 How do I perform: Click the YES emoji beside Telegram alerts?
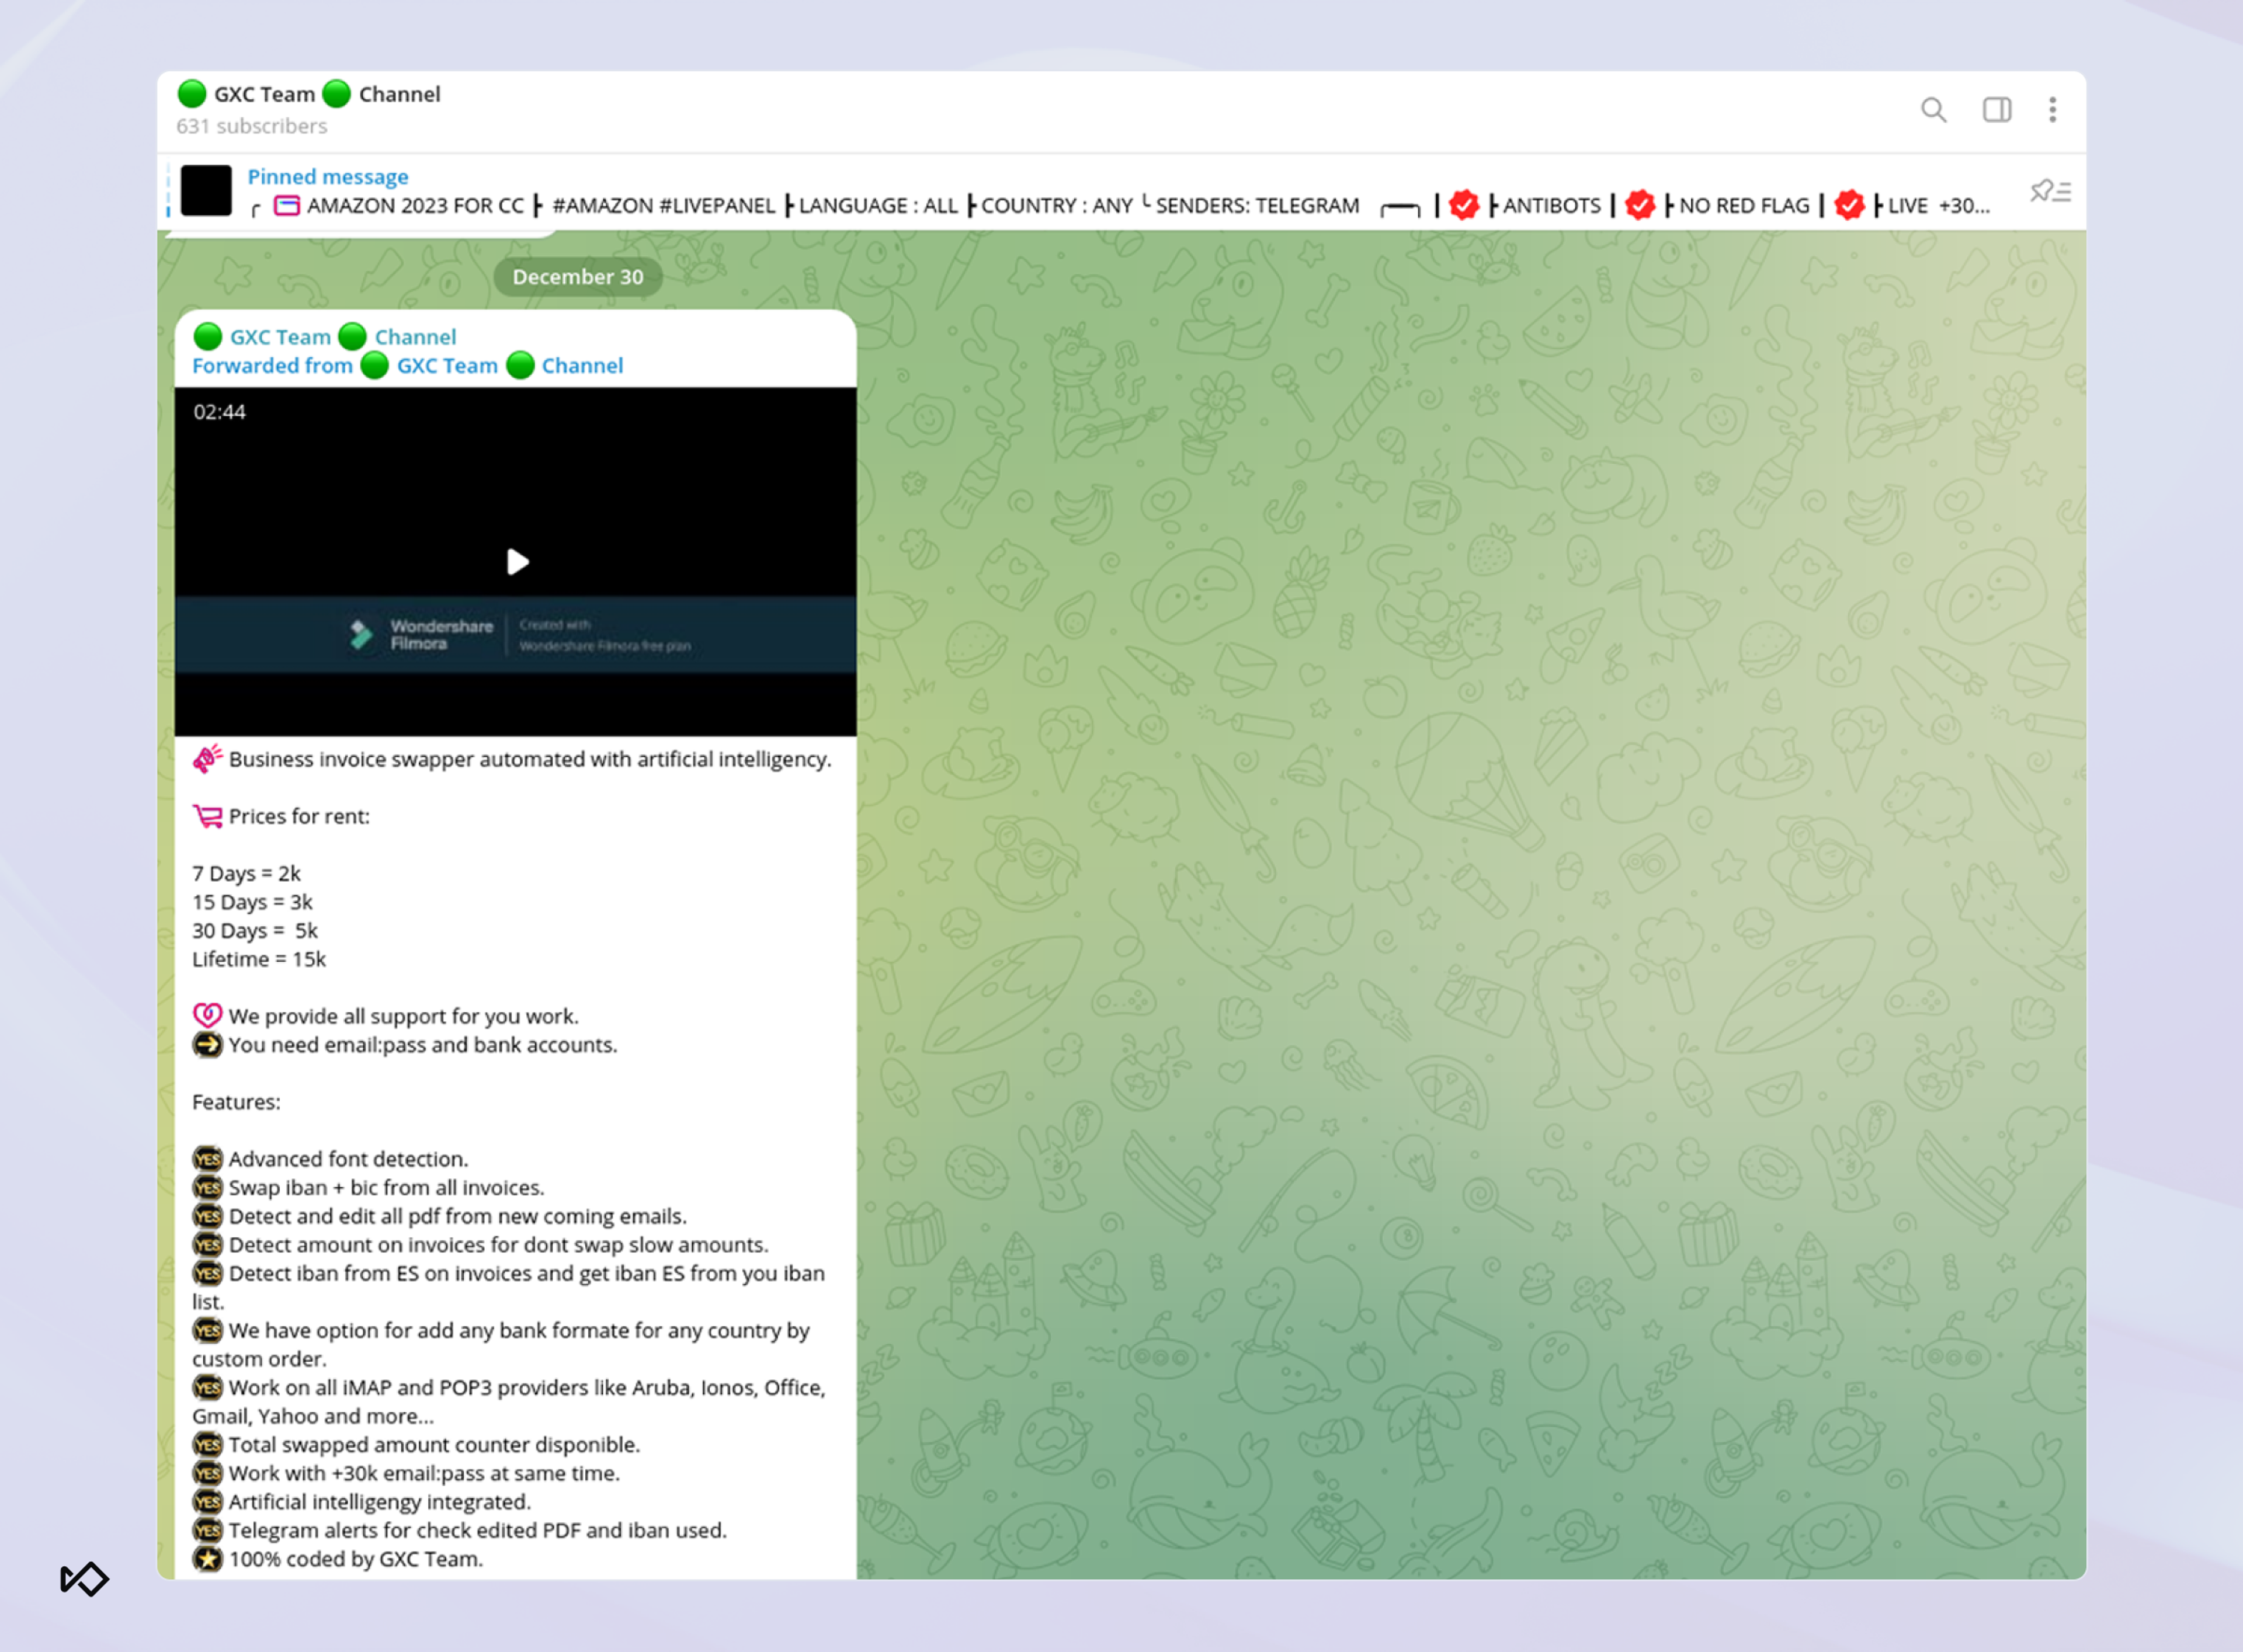pos(207,1530)
